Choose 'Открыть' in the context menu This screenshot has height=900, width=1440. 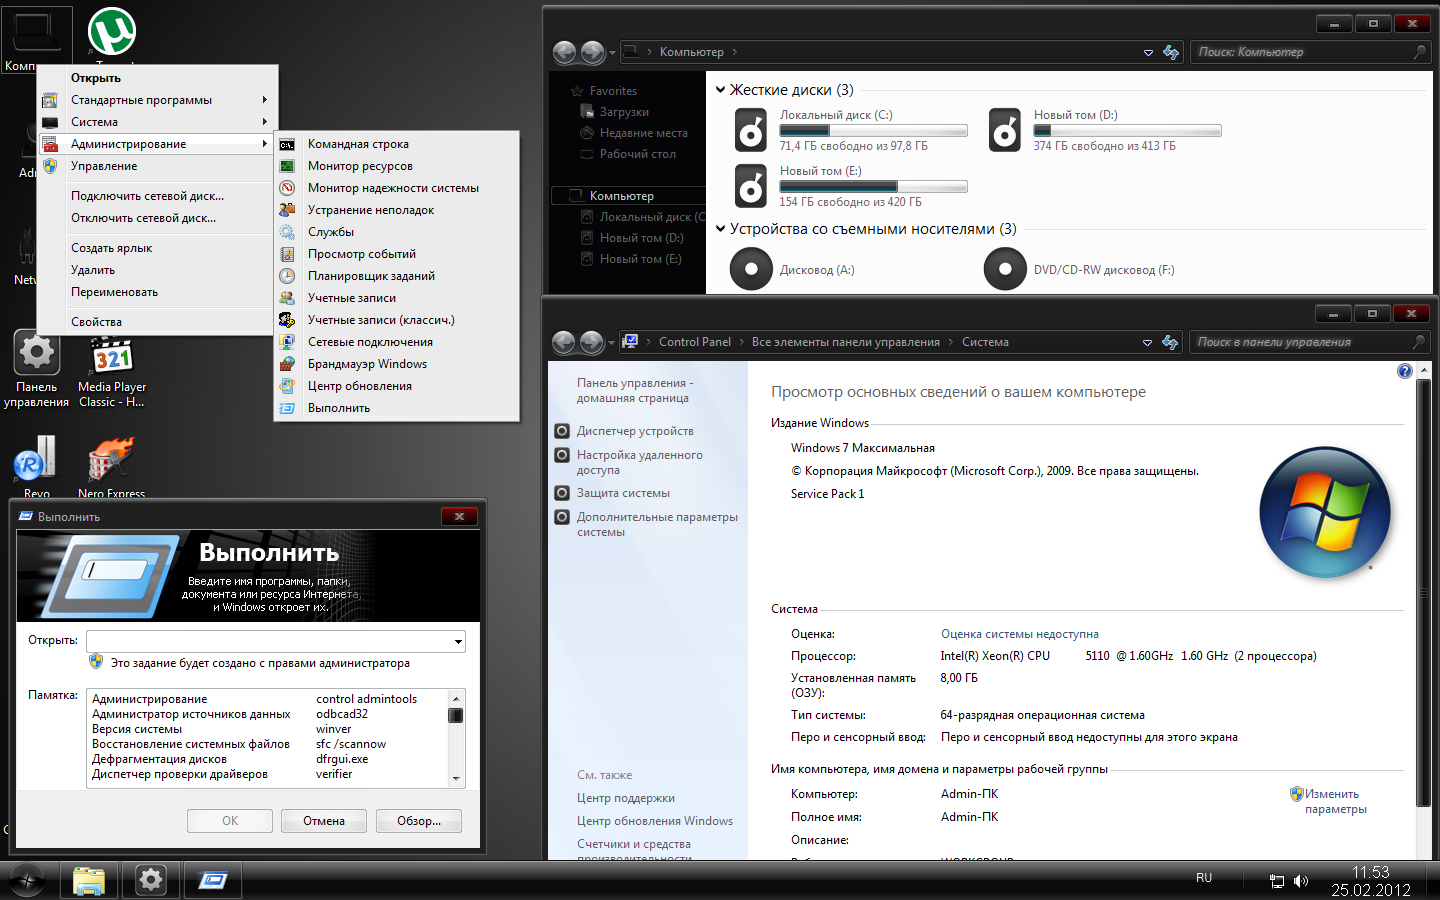coord(96,78)
